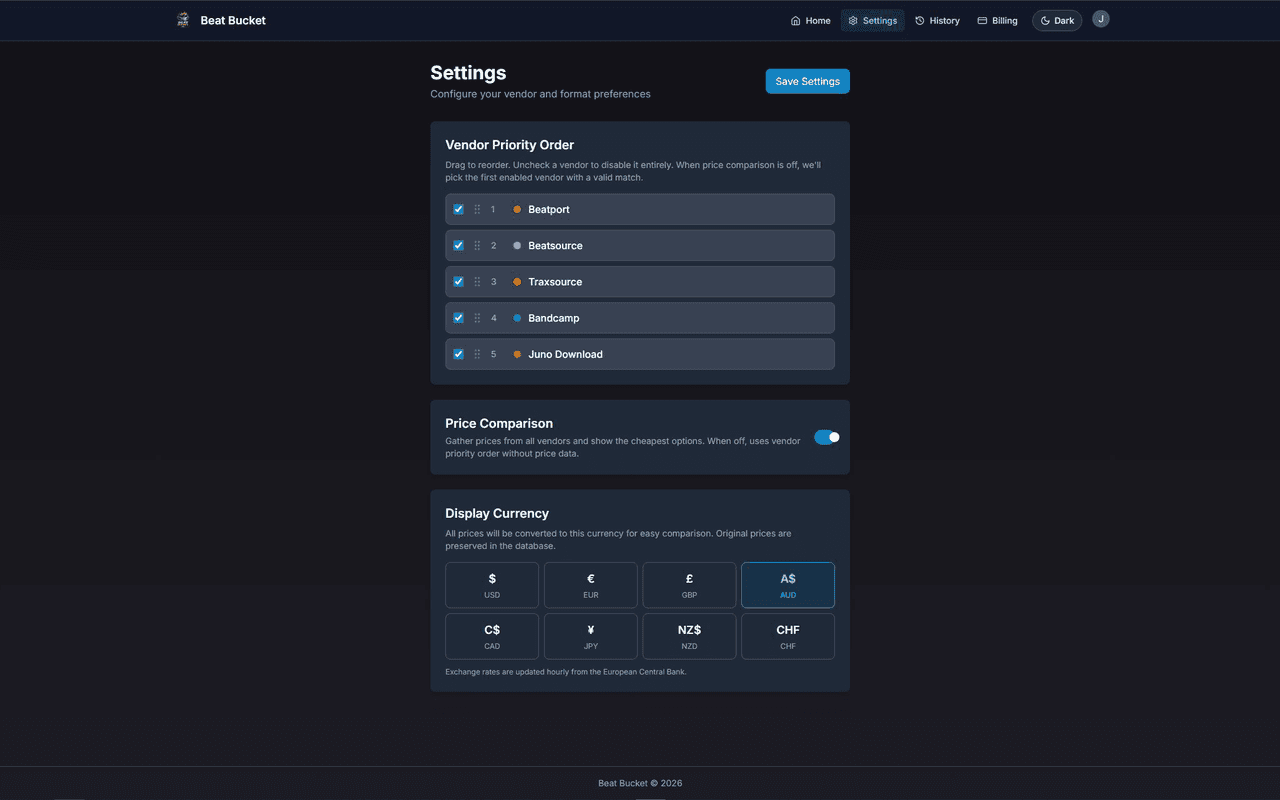Click the Juno Download vendor name
The image size is (1280, 800).
pos(565,354)
